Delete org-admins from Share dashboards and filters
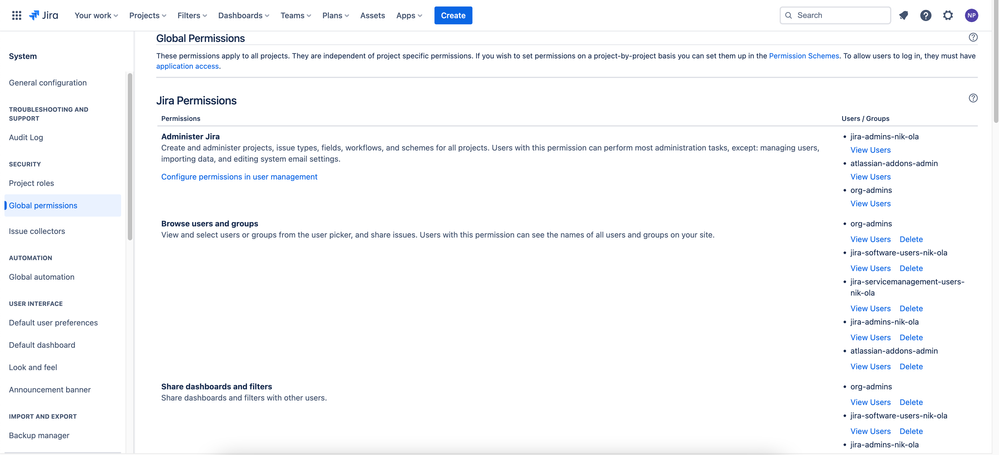The image size is (999, 455). click(911, 402)
